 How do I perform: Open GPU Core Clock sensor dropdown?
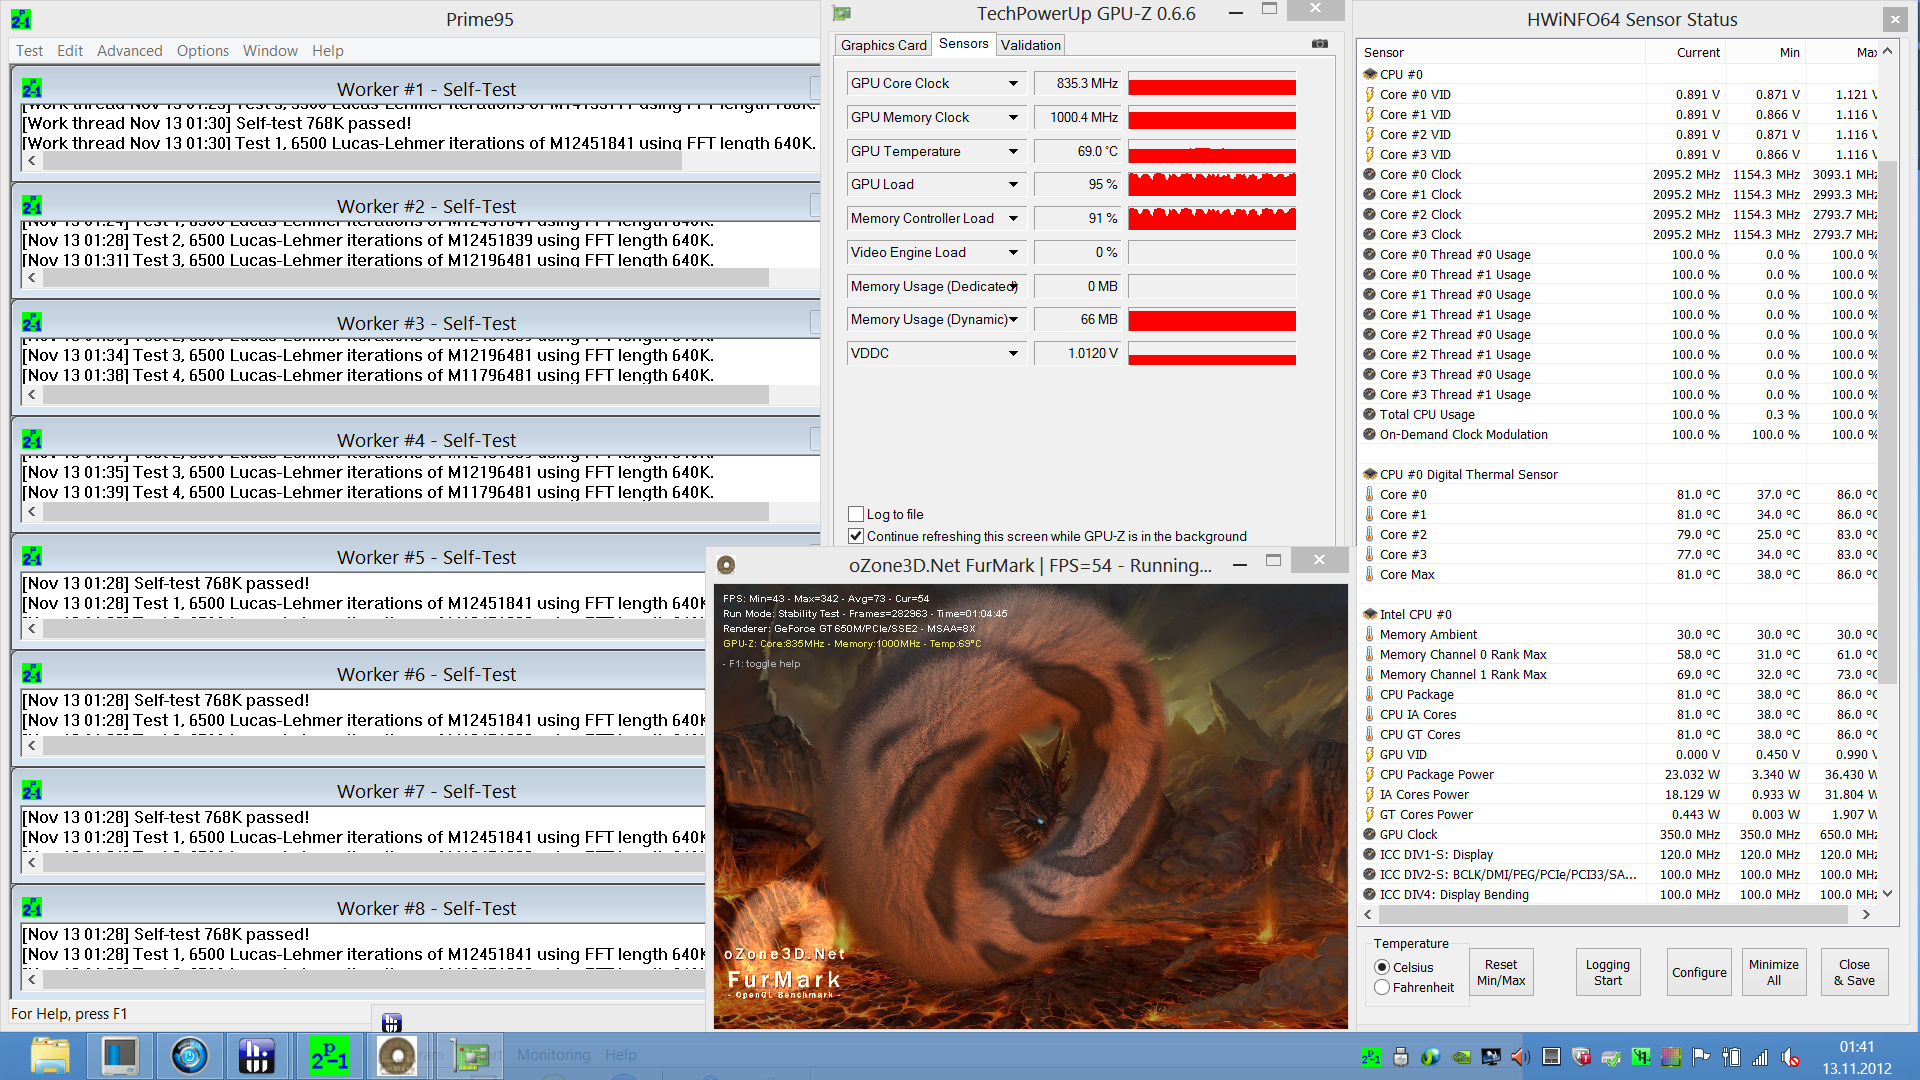(x=1013, y=84)
